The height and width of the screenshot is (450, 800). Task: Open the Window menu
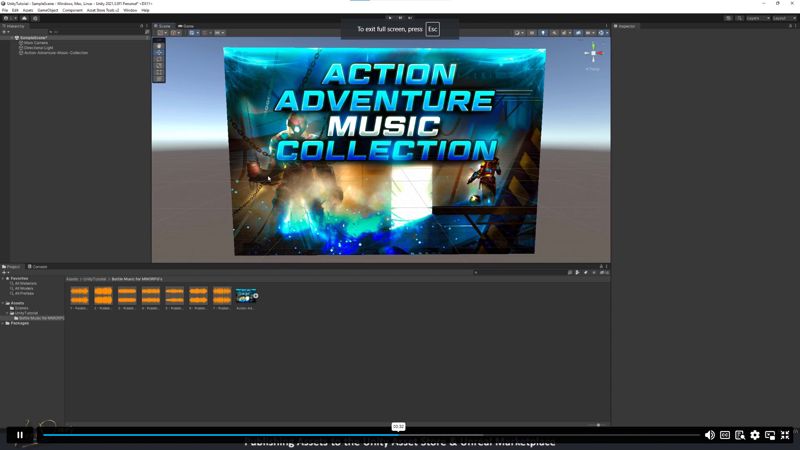pos(130,10)
